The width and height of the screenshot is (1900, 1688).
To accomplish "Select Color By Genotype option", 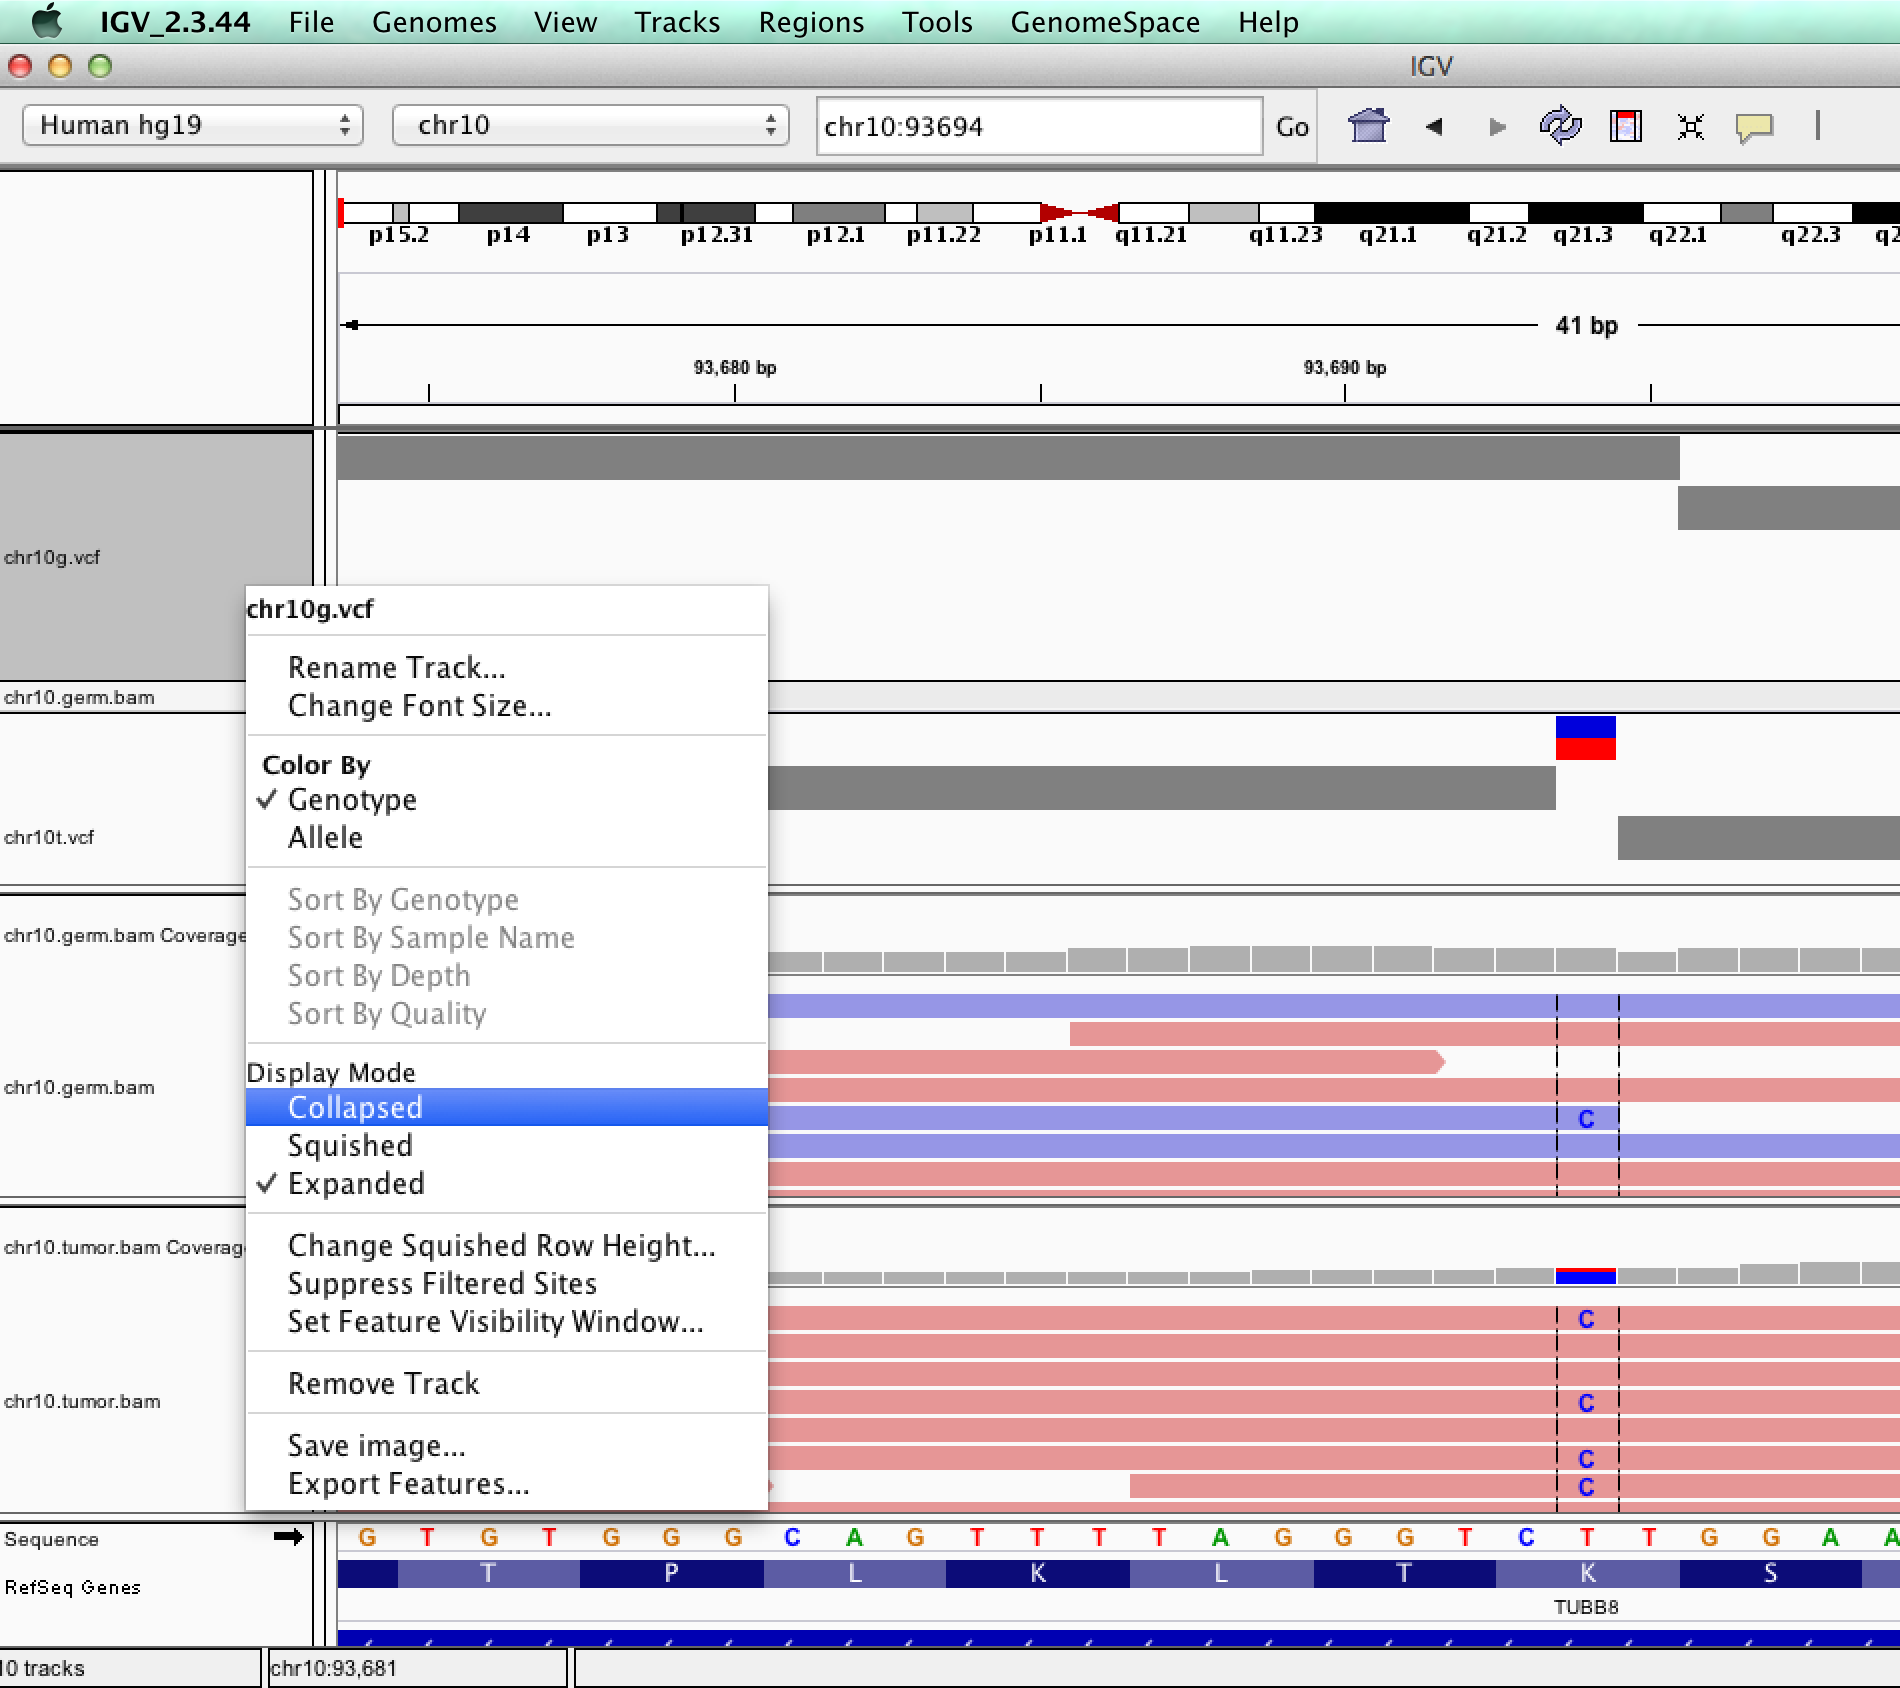I will (x=507, y=799).
